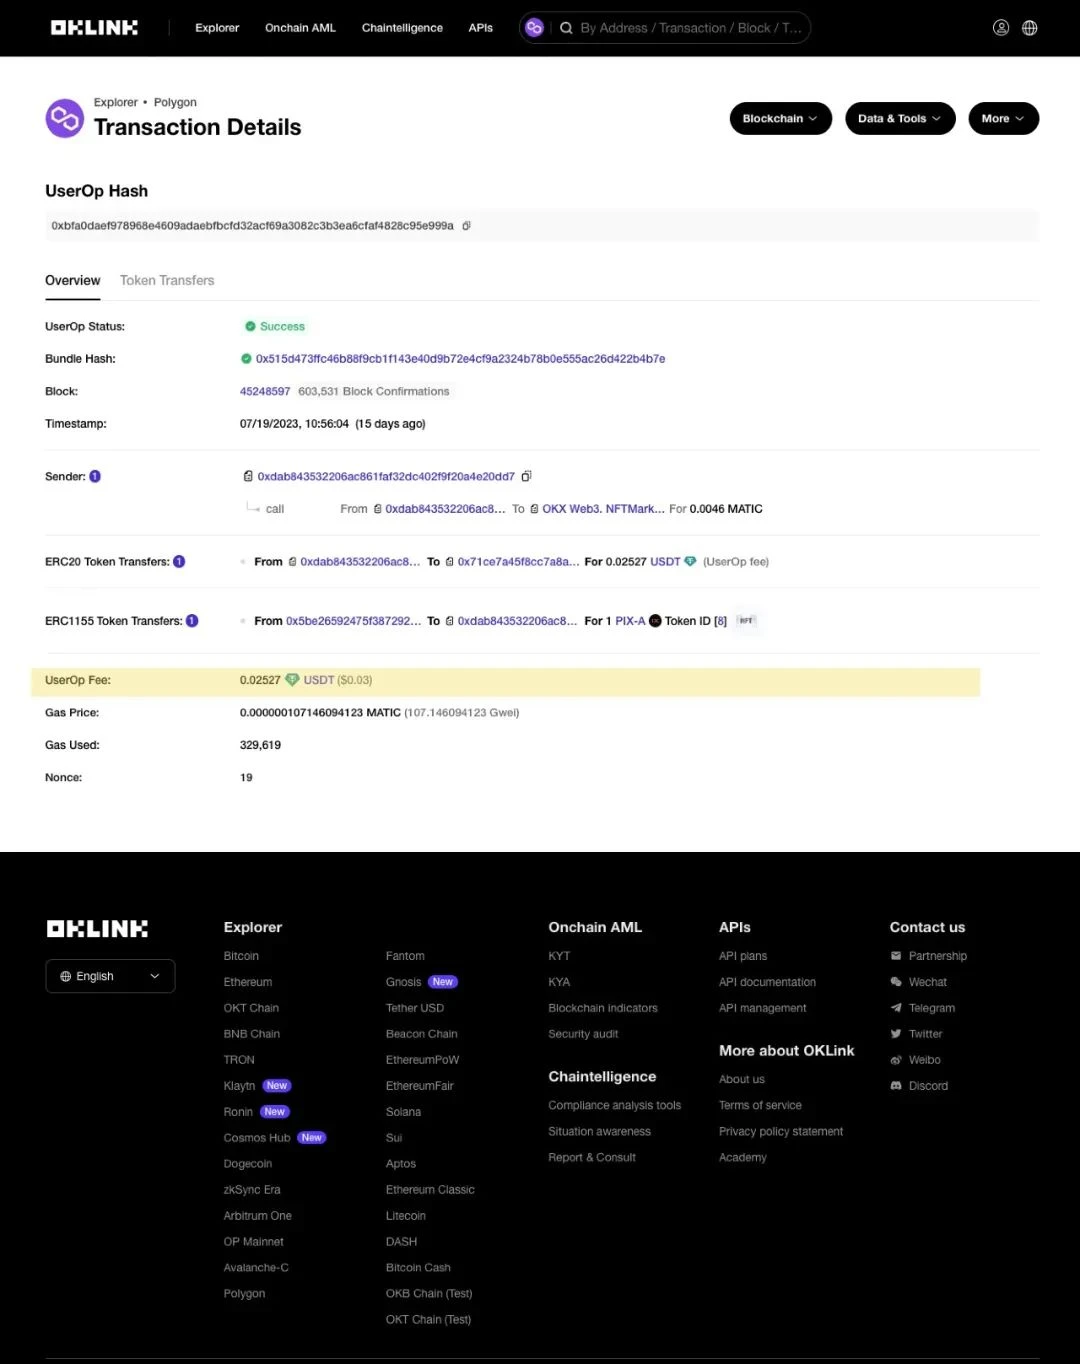
Task: Click the OKLink logo in header
Action: click(94, 28)
